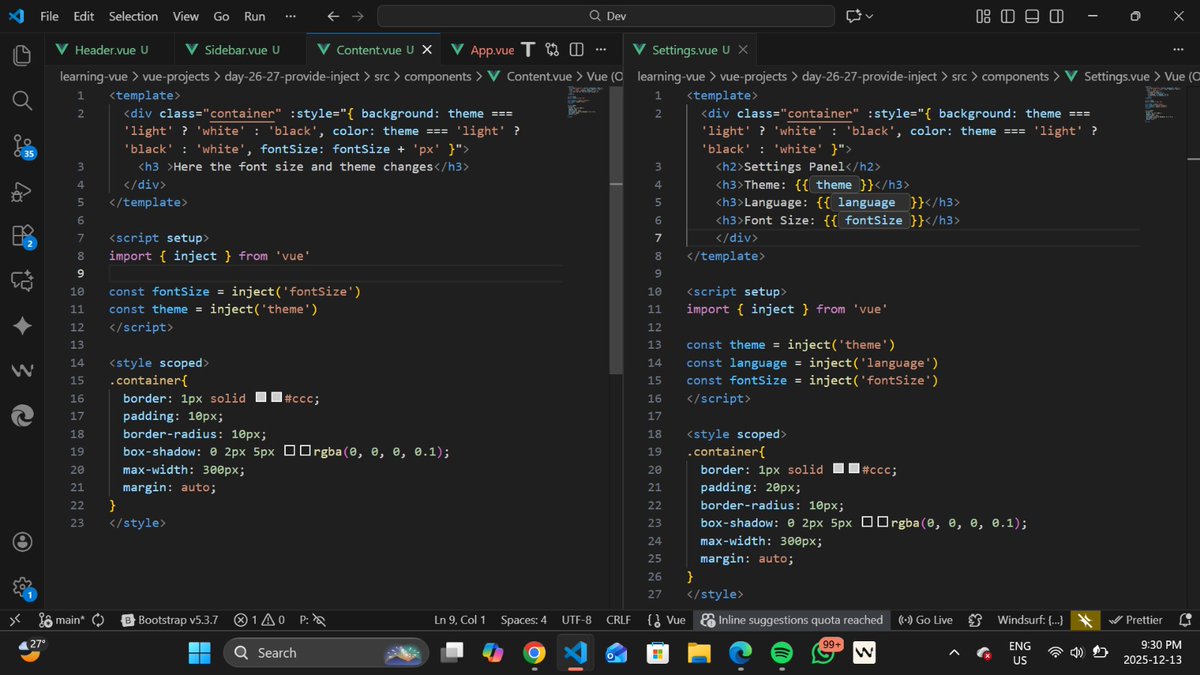
Task: Open the overflow menu in menu bar
Action: (x=290, y=16)
